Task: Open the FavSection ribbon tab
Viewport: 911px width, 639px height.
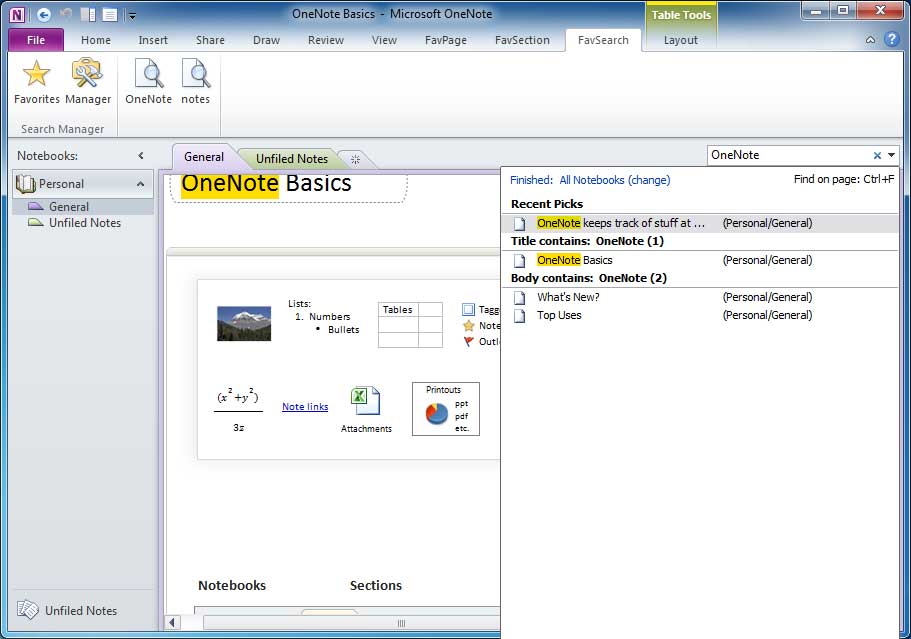Action: tap(522, 40)
